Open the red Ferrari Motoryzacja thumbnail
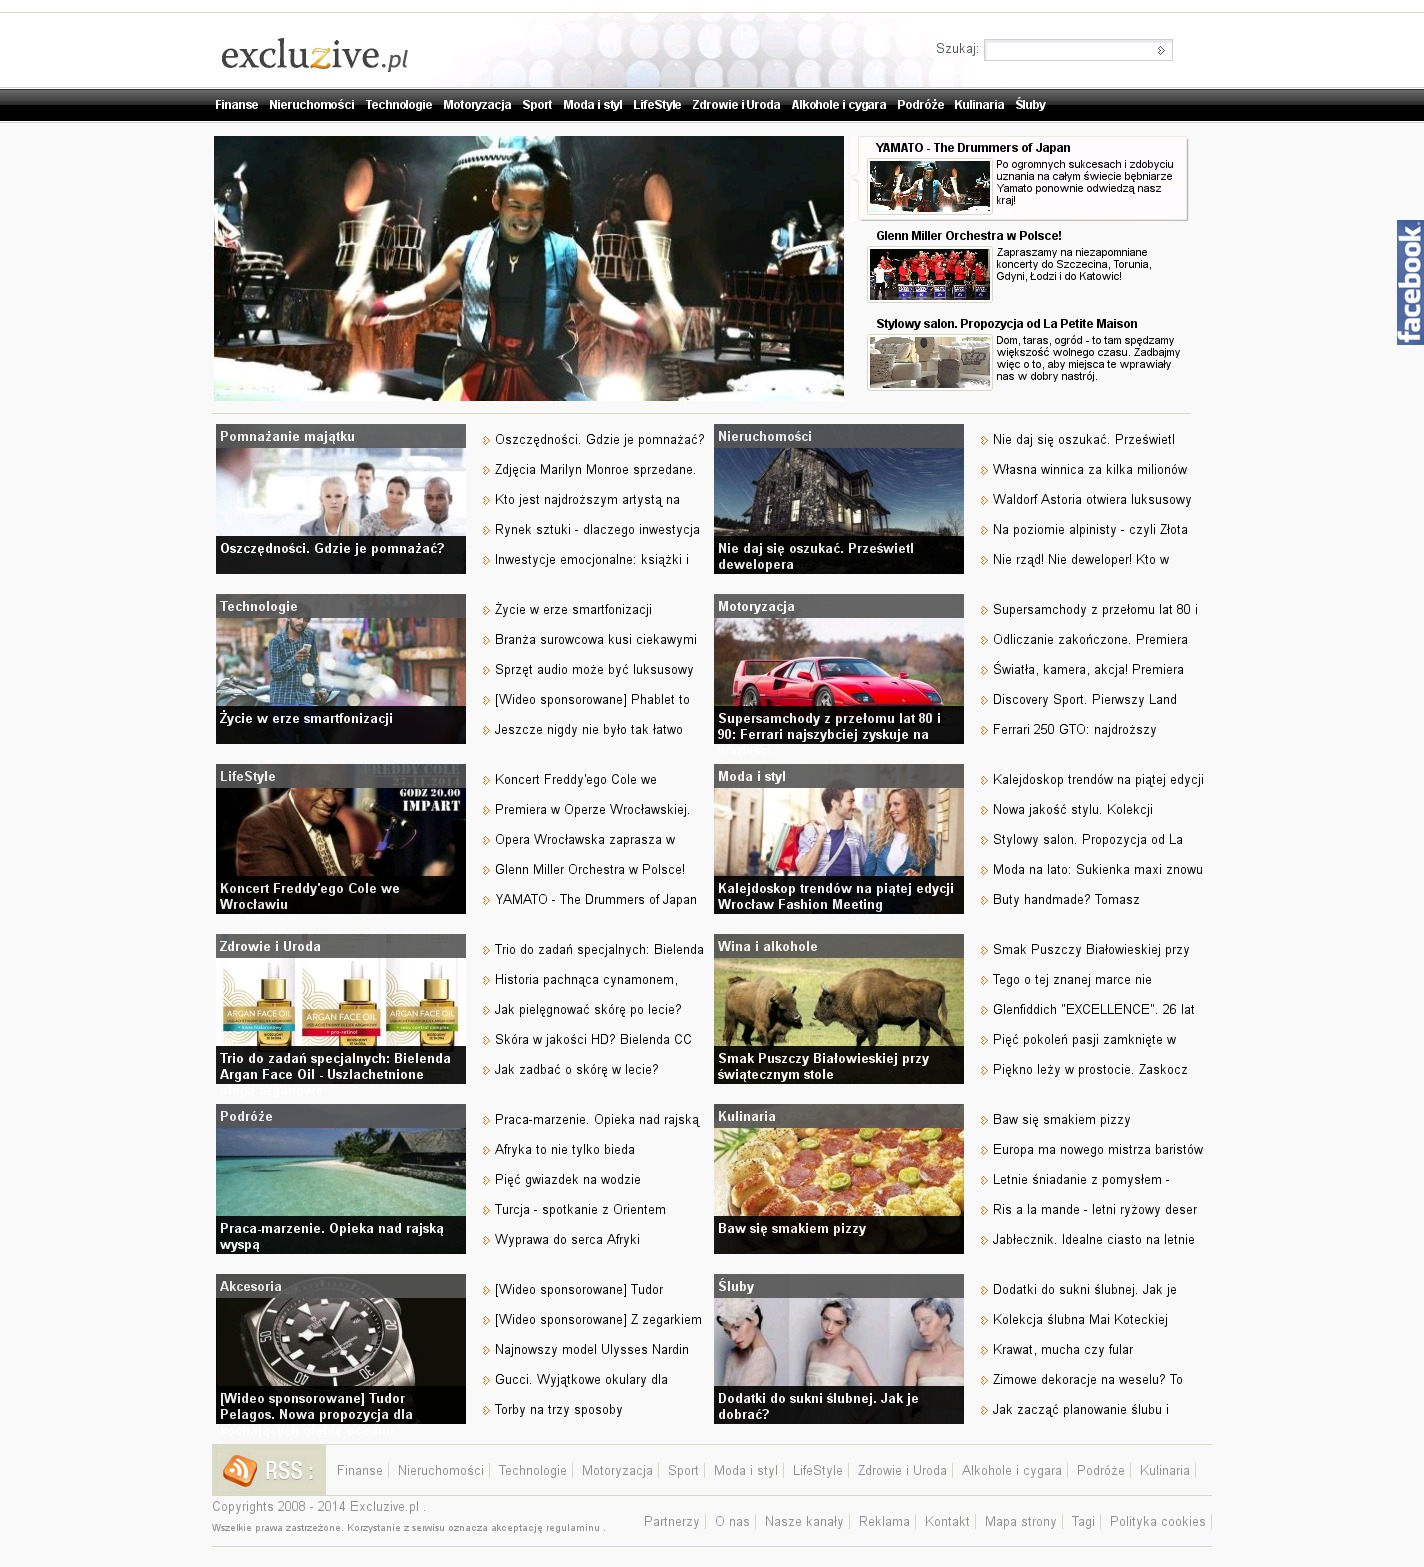Screen dimensions: 1424x1567 [838, 663]
